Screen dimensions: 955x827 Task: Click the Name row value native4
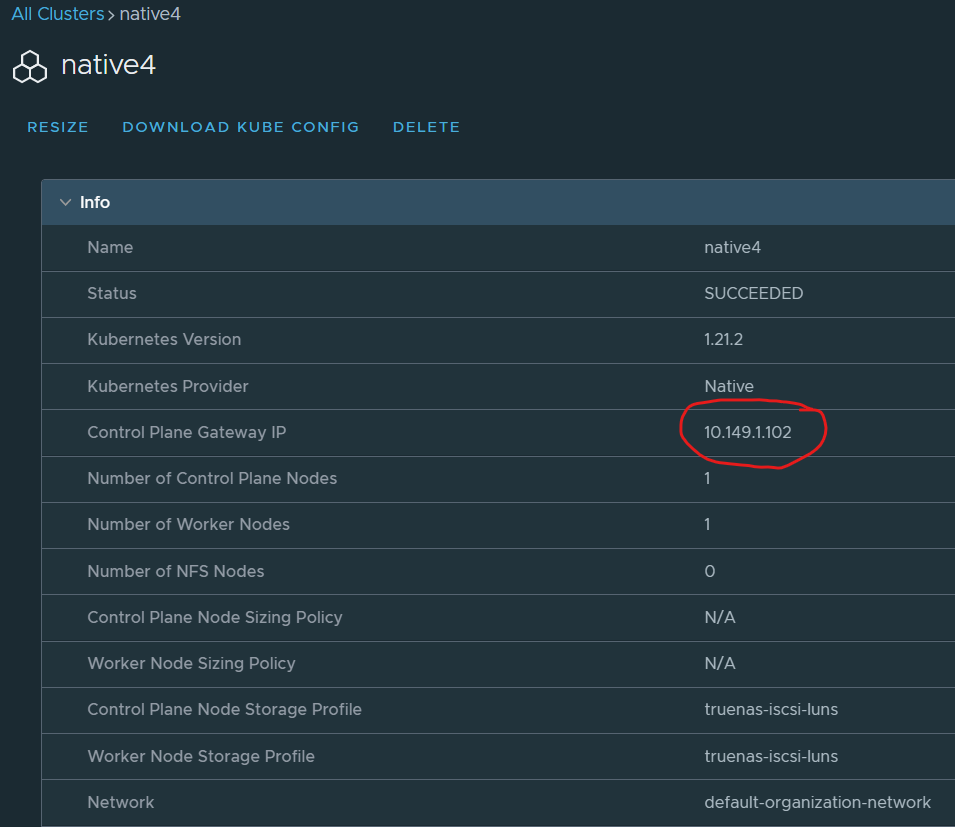coord(732,247)
